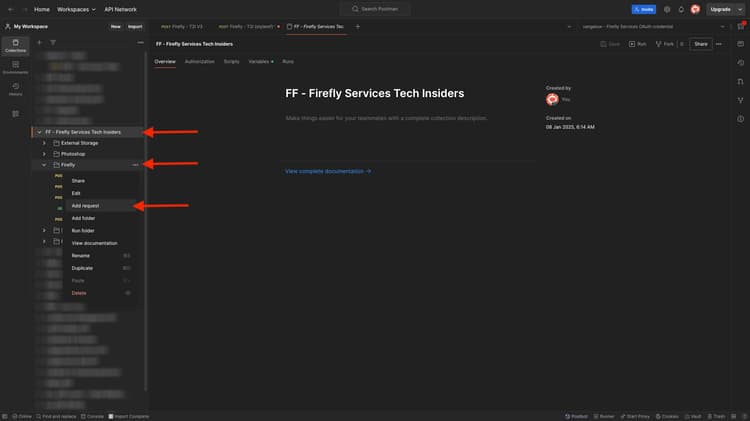This screenshot has width=750, height=421.
Task: Switch to the Authorization tab
Action: 199,62
